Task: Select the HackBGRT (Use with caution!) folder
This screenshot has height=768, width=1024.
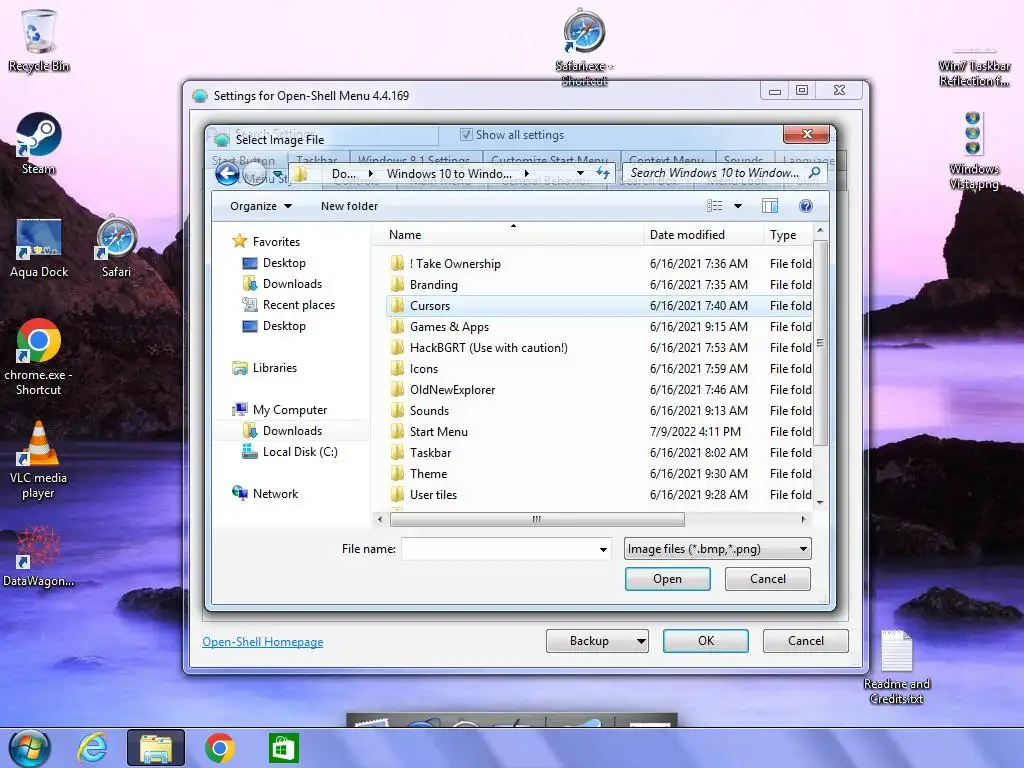Action: (599, 348)
